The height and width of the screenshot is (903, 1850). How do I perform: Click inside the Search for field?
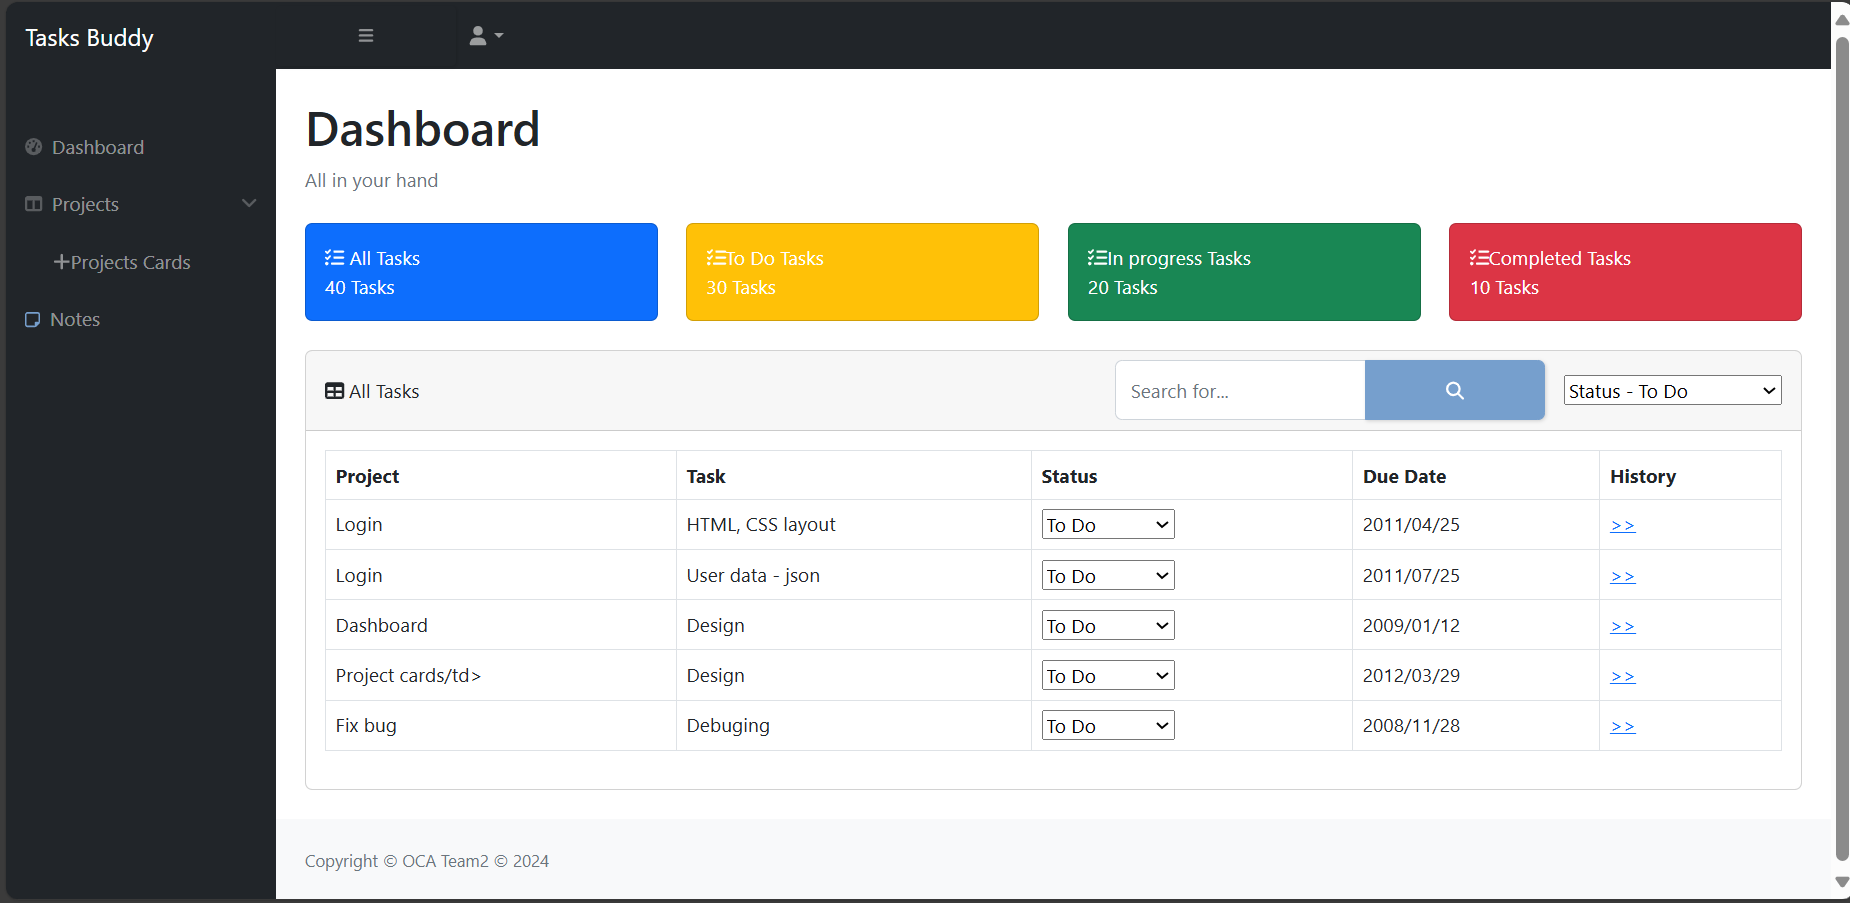tap(1240, 390)
